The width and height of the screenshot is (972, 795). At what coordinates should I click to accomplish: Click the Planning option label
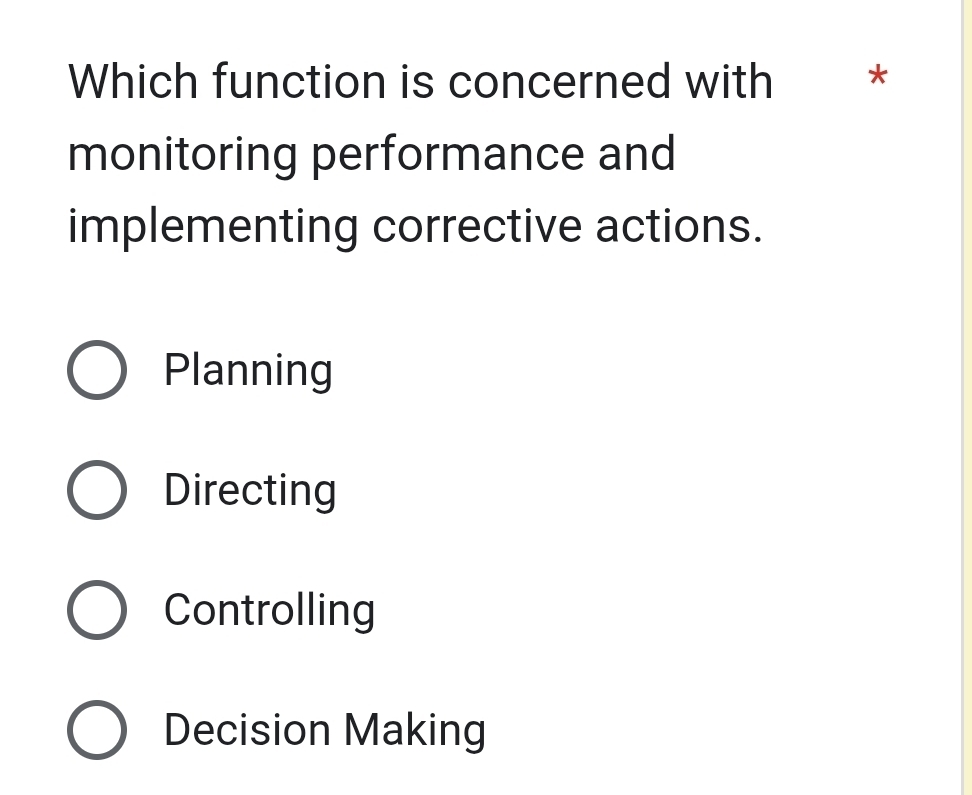(x=248, y=369)
